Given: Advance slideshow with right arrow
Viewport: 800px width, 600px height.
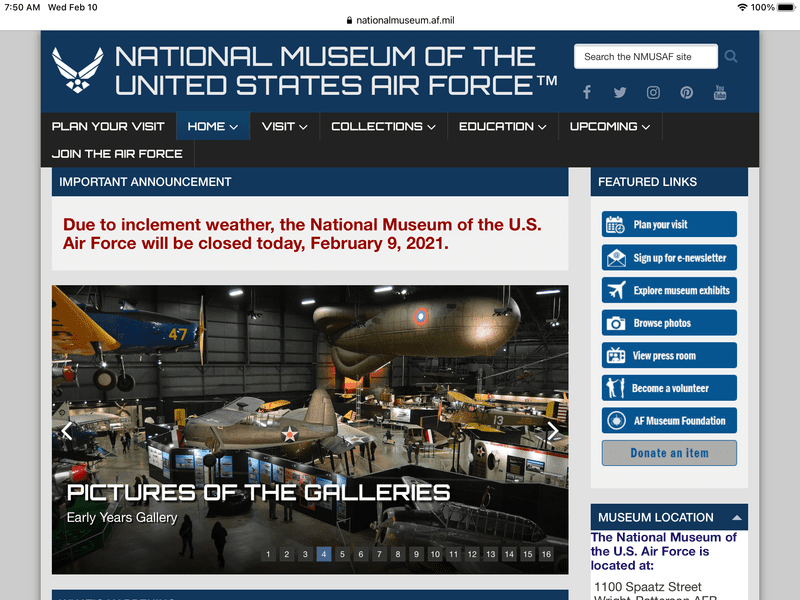Looking at the screenshot, I should [553, 431].
